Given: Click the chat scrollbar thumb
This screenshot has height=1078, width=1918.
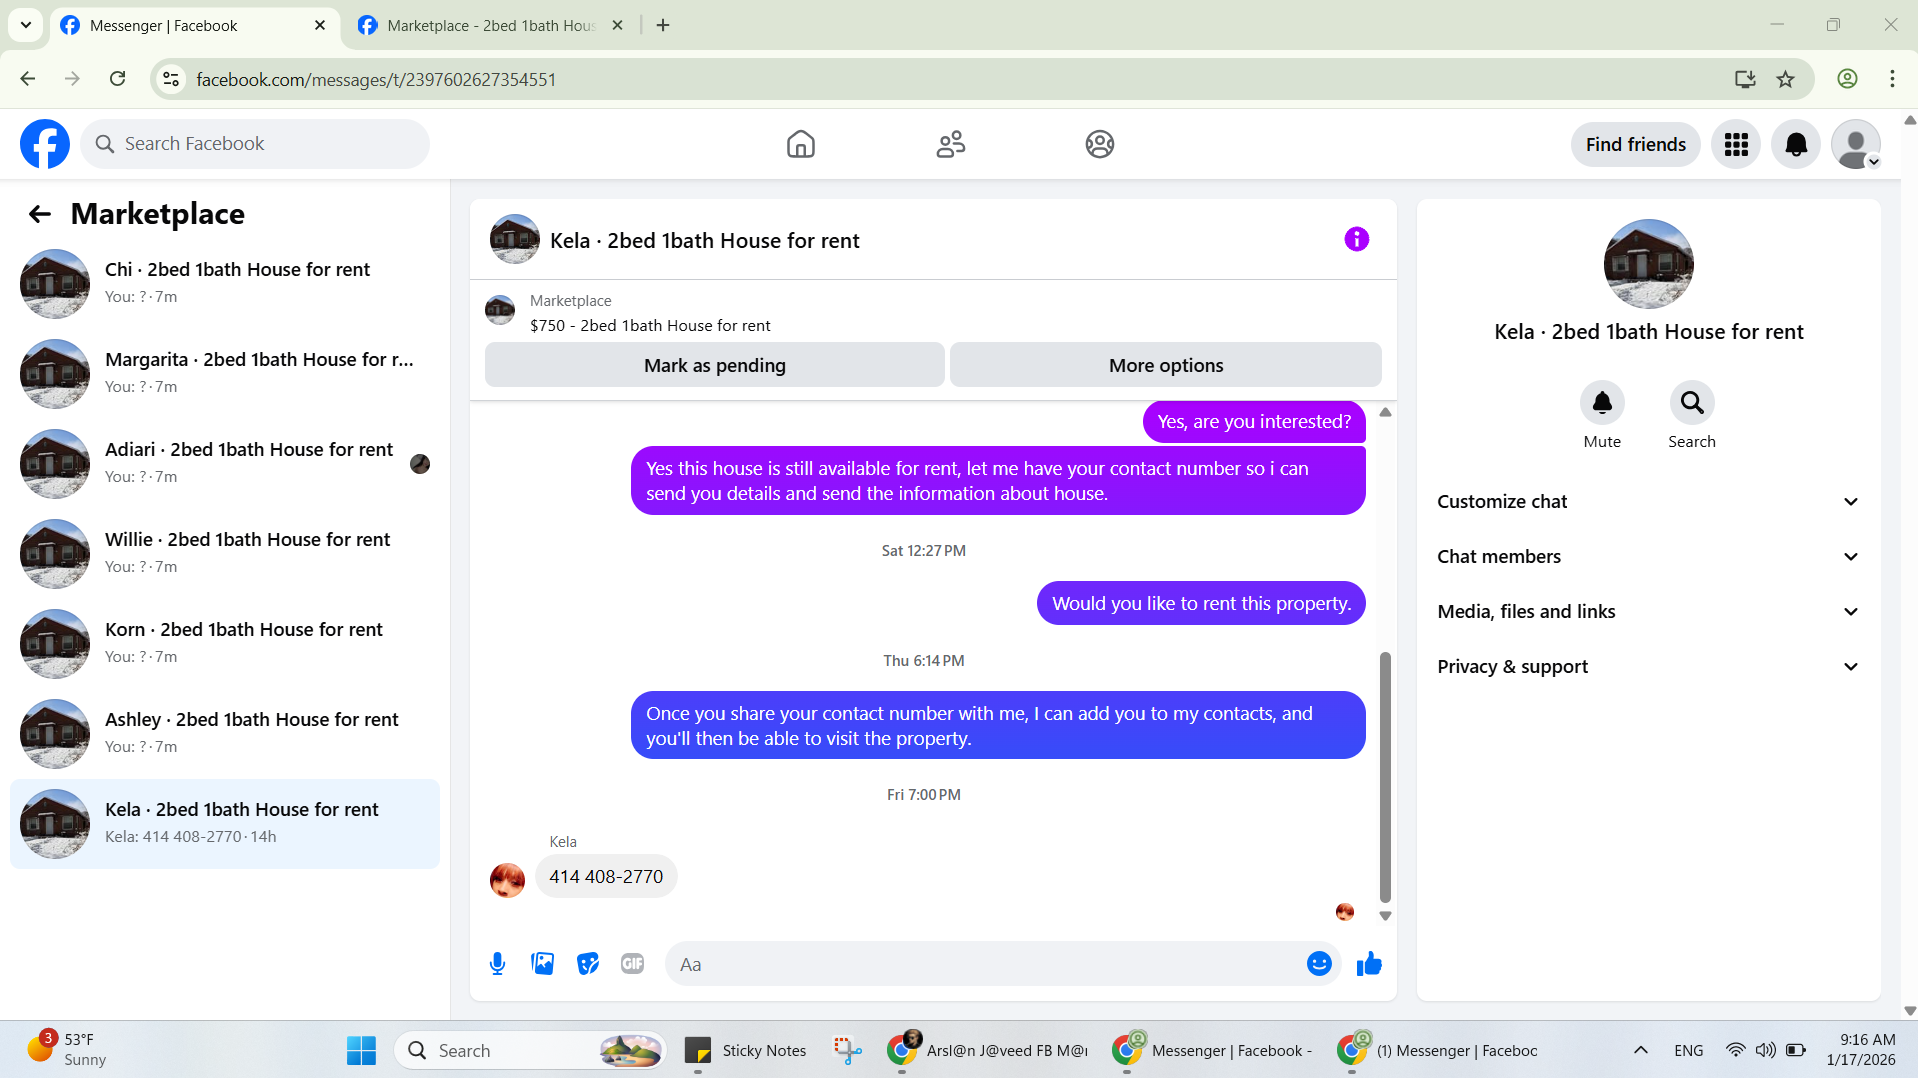Looking at the screenshot, I should [1385, 777].
